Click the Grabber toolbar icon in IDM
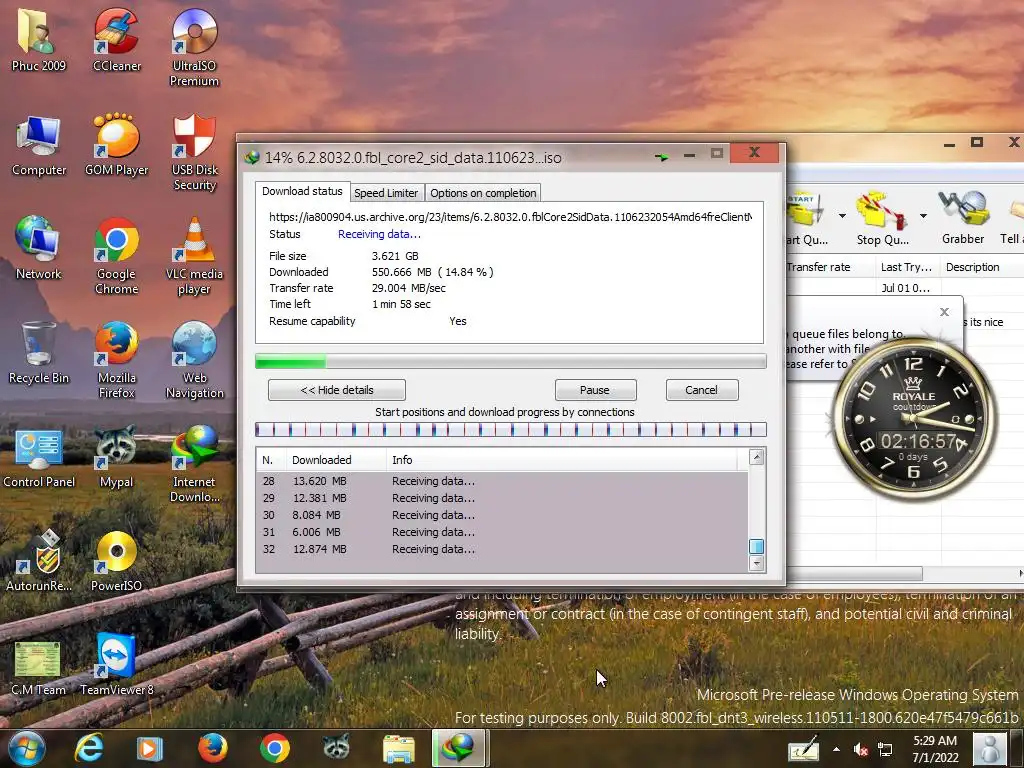The image size is (1024, 768). pos(963,218)
